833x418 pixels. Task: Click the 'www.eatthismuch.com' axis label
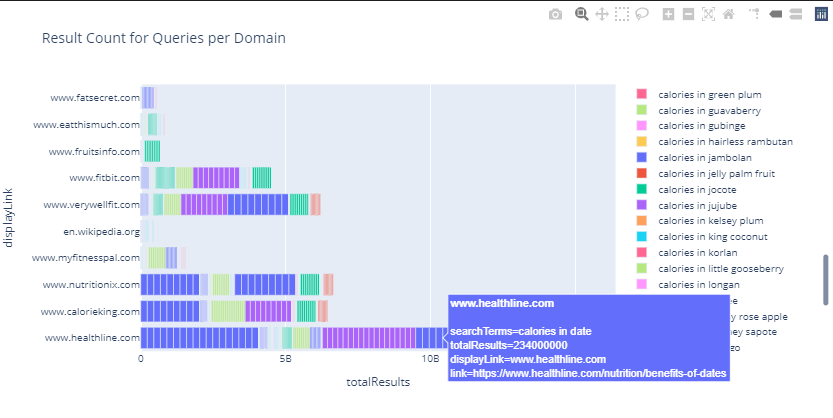coord(86,125)
